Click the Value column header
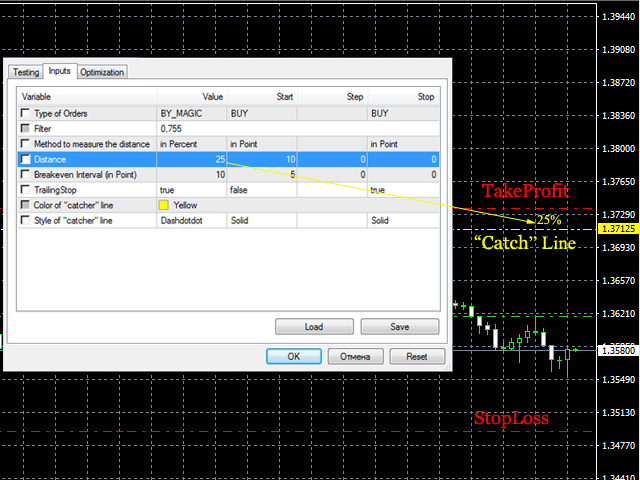 (x=192, y=97)
